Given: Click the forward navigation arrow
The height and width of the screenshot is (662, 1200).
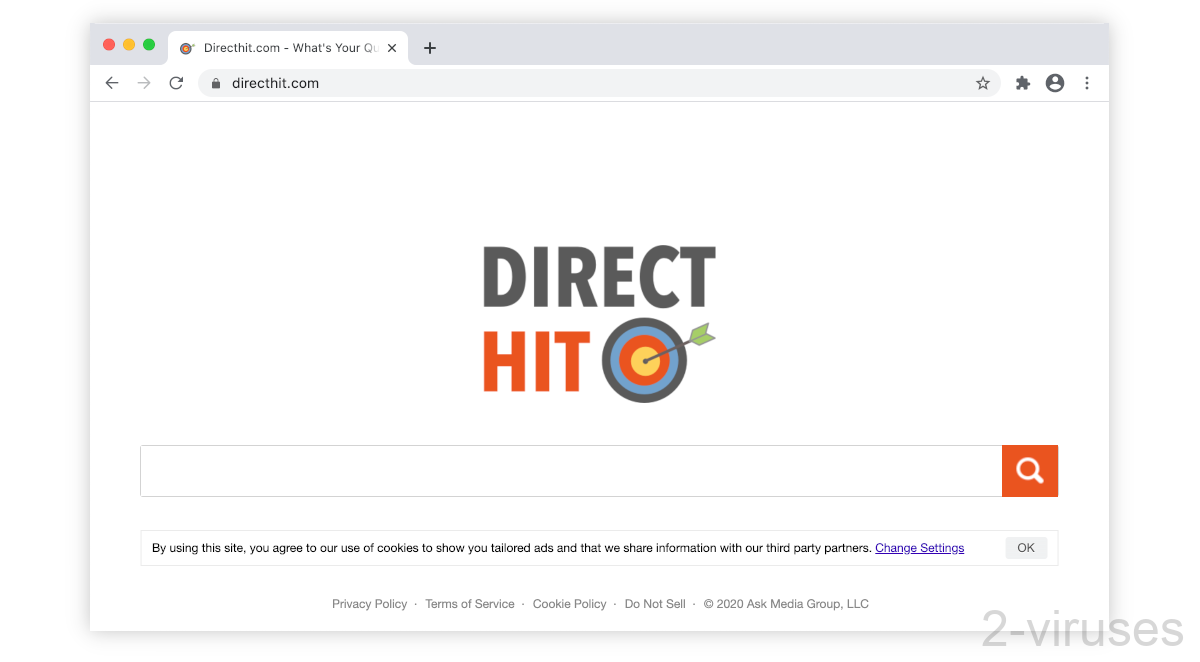Looking at the screenshot, I should pyautogui.click(x=143, y=83).
